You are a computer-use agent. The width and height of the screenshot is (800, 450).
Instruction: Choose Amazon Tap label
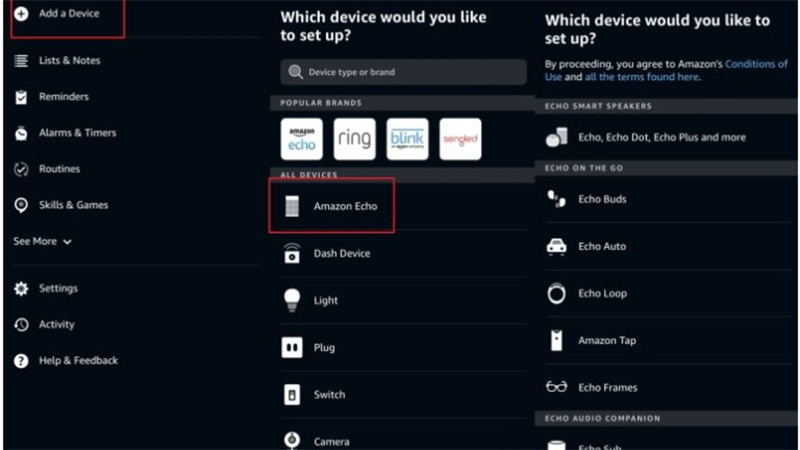tap(607, 340)
